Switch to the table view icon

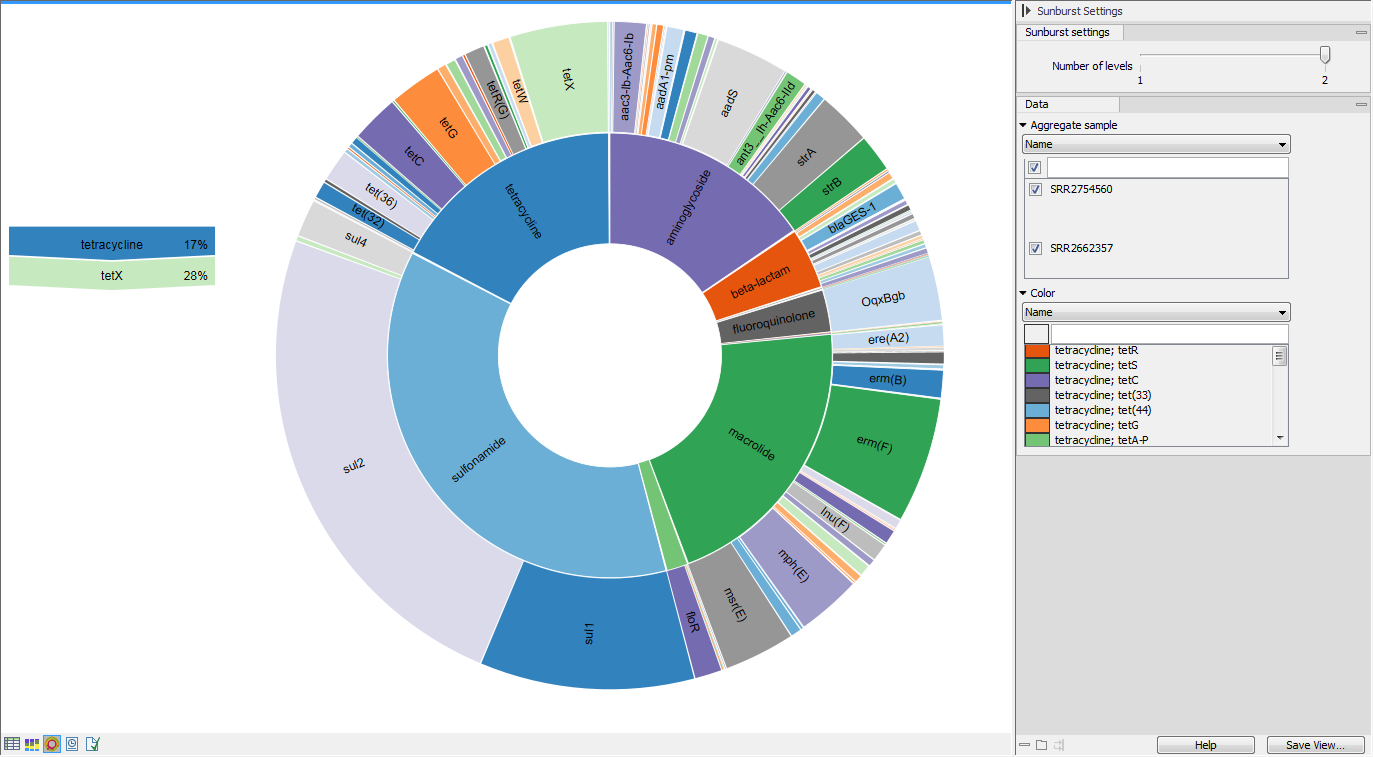click(x=12, y=744)
